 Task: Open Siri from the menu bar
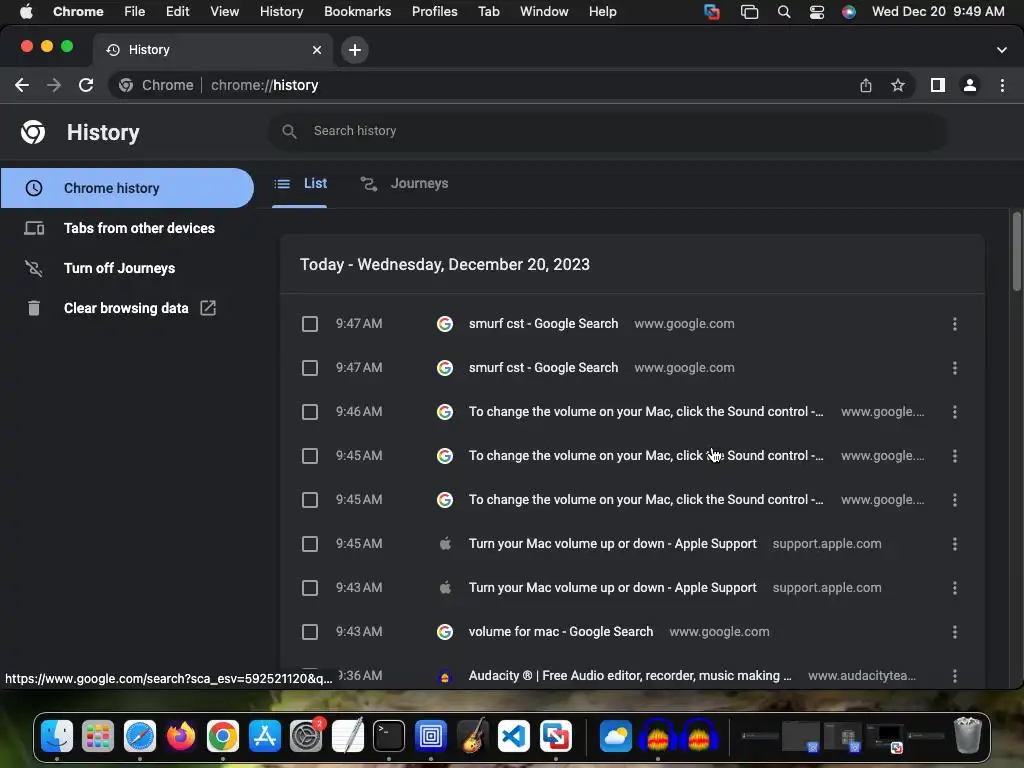point(848,12)
